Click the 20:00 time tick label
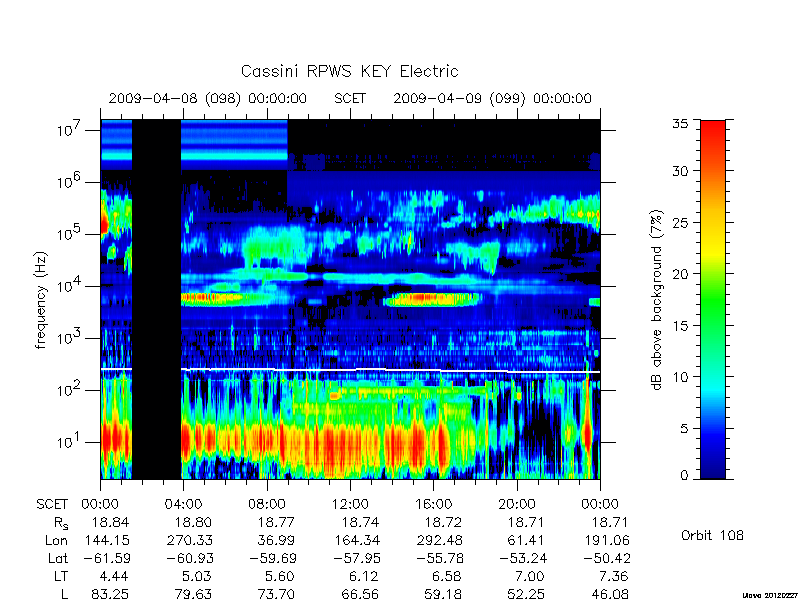800x600 pixels. click(x=516, y=504)
